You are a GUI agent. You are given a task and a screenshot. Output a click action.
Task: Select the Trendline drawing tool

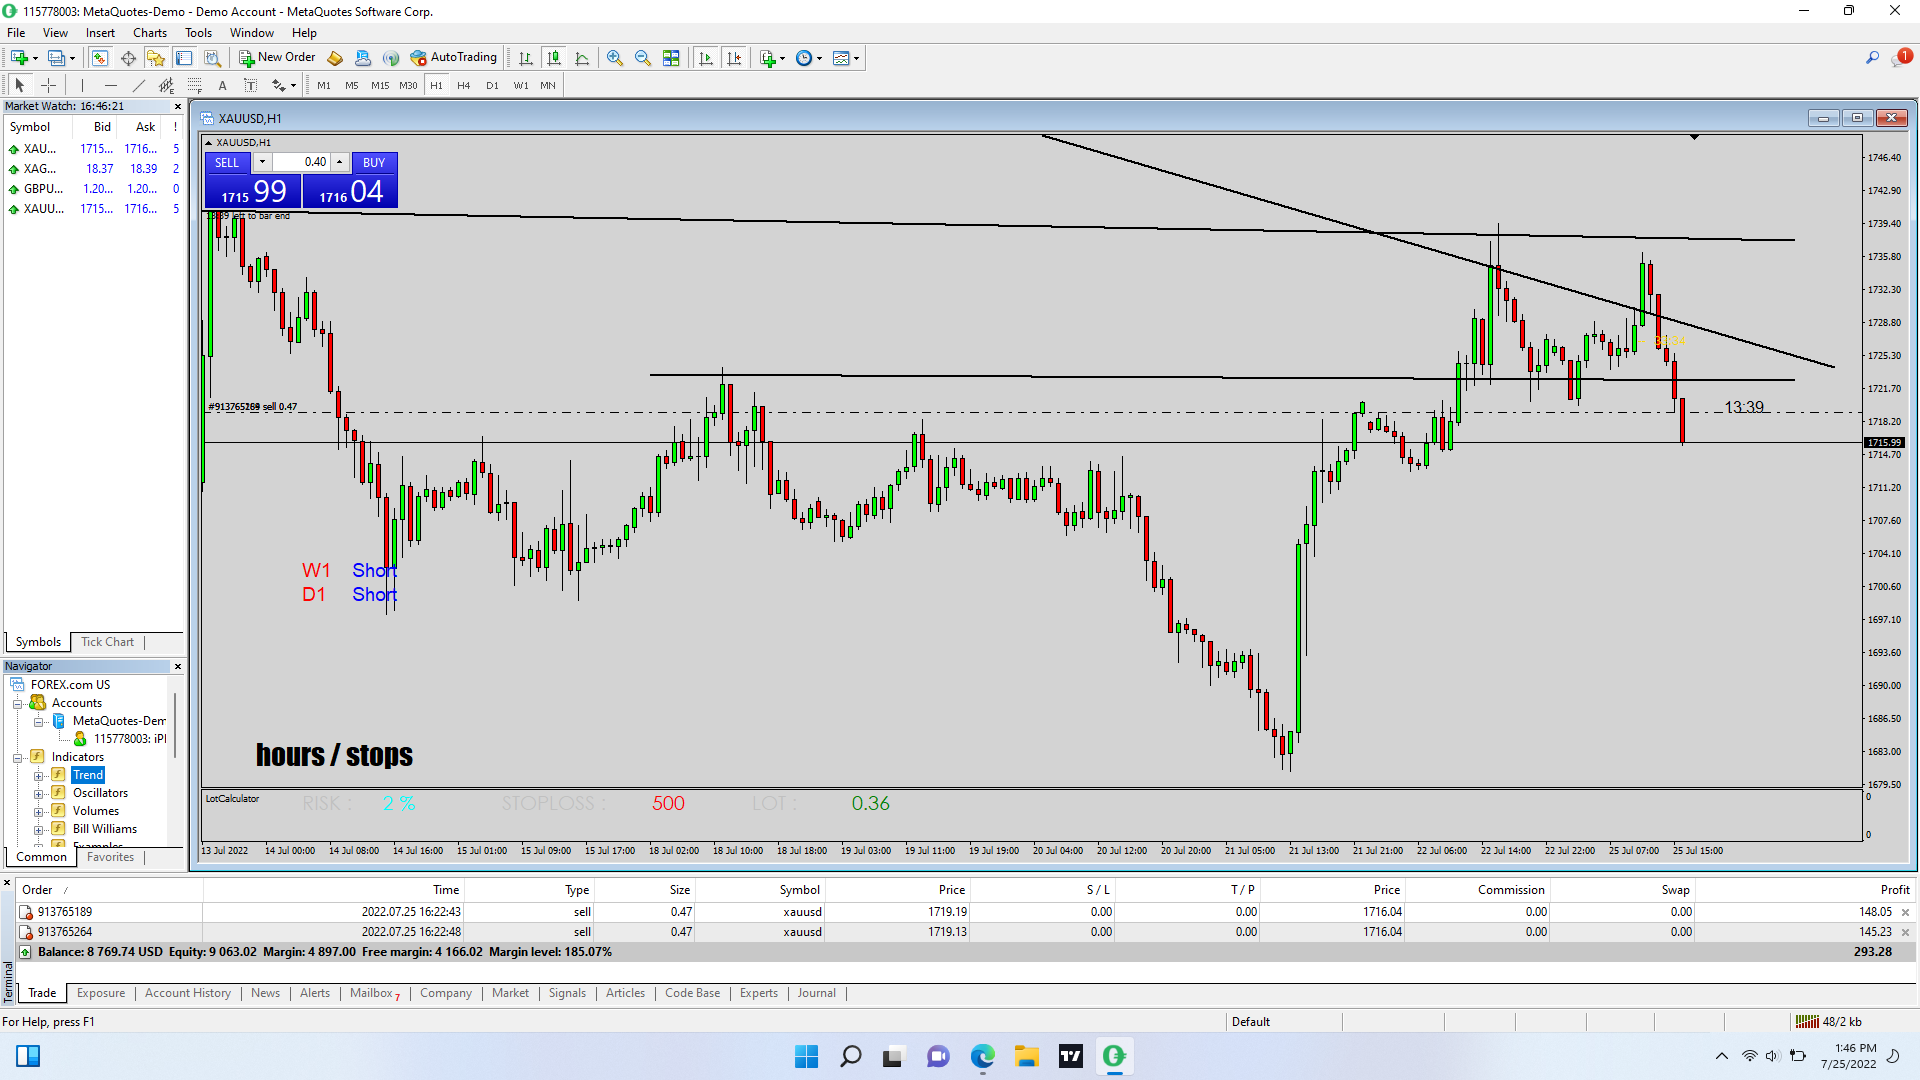(139, 85)
